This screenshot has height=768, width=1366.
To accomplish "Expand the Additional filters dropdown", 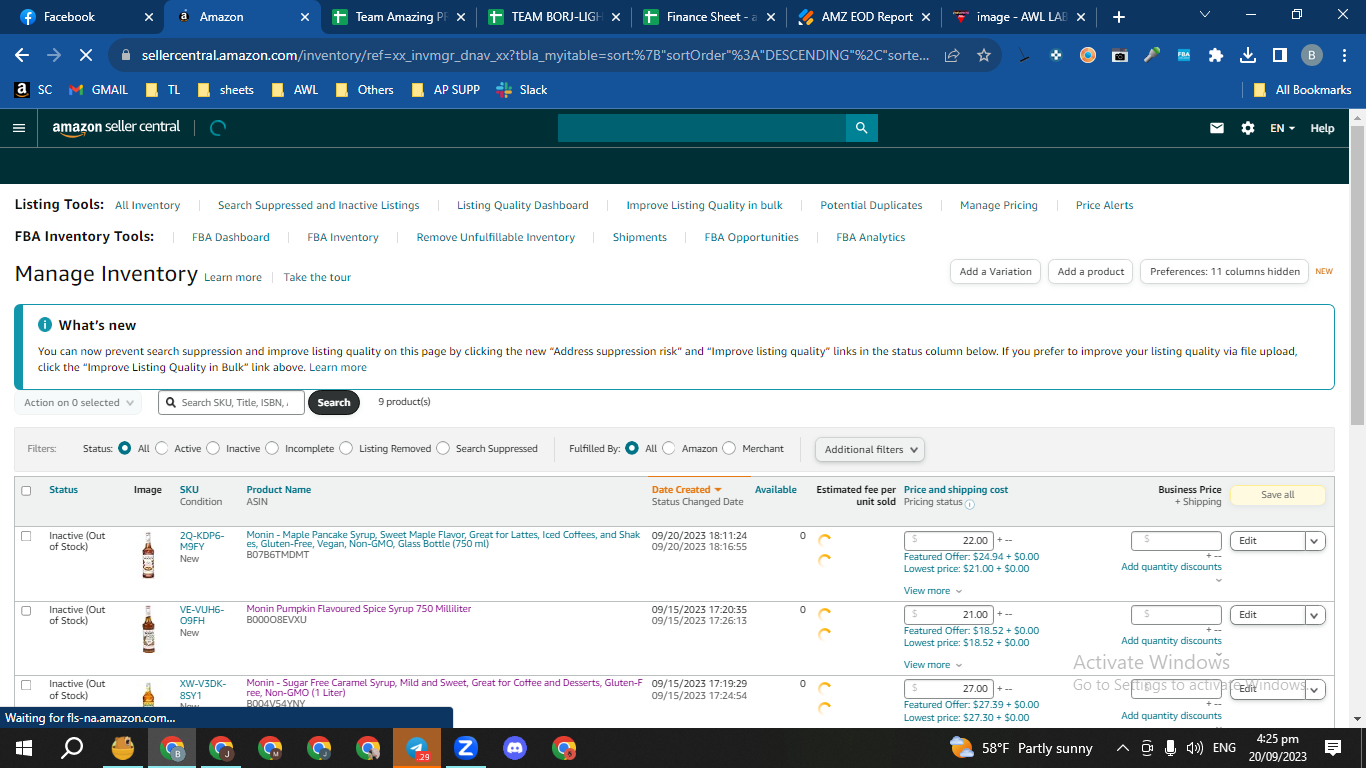I will click(x=870, y=449).
